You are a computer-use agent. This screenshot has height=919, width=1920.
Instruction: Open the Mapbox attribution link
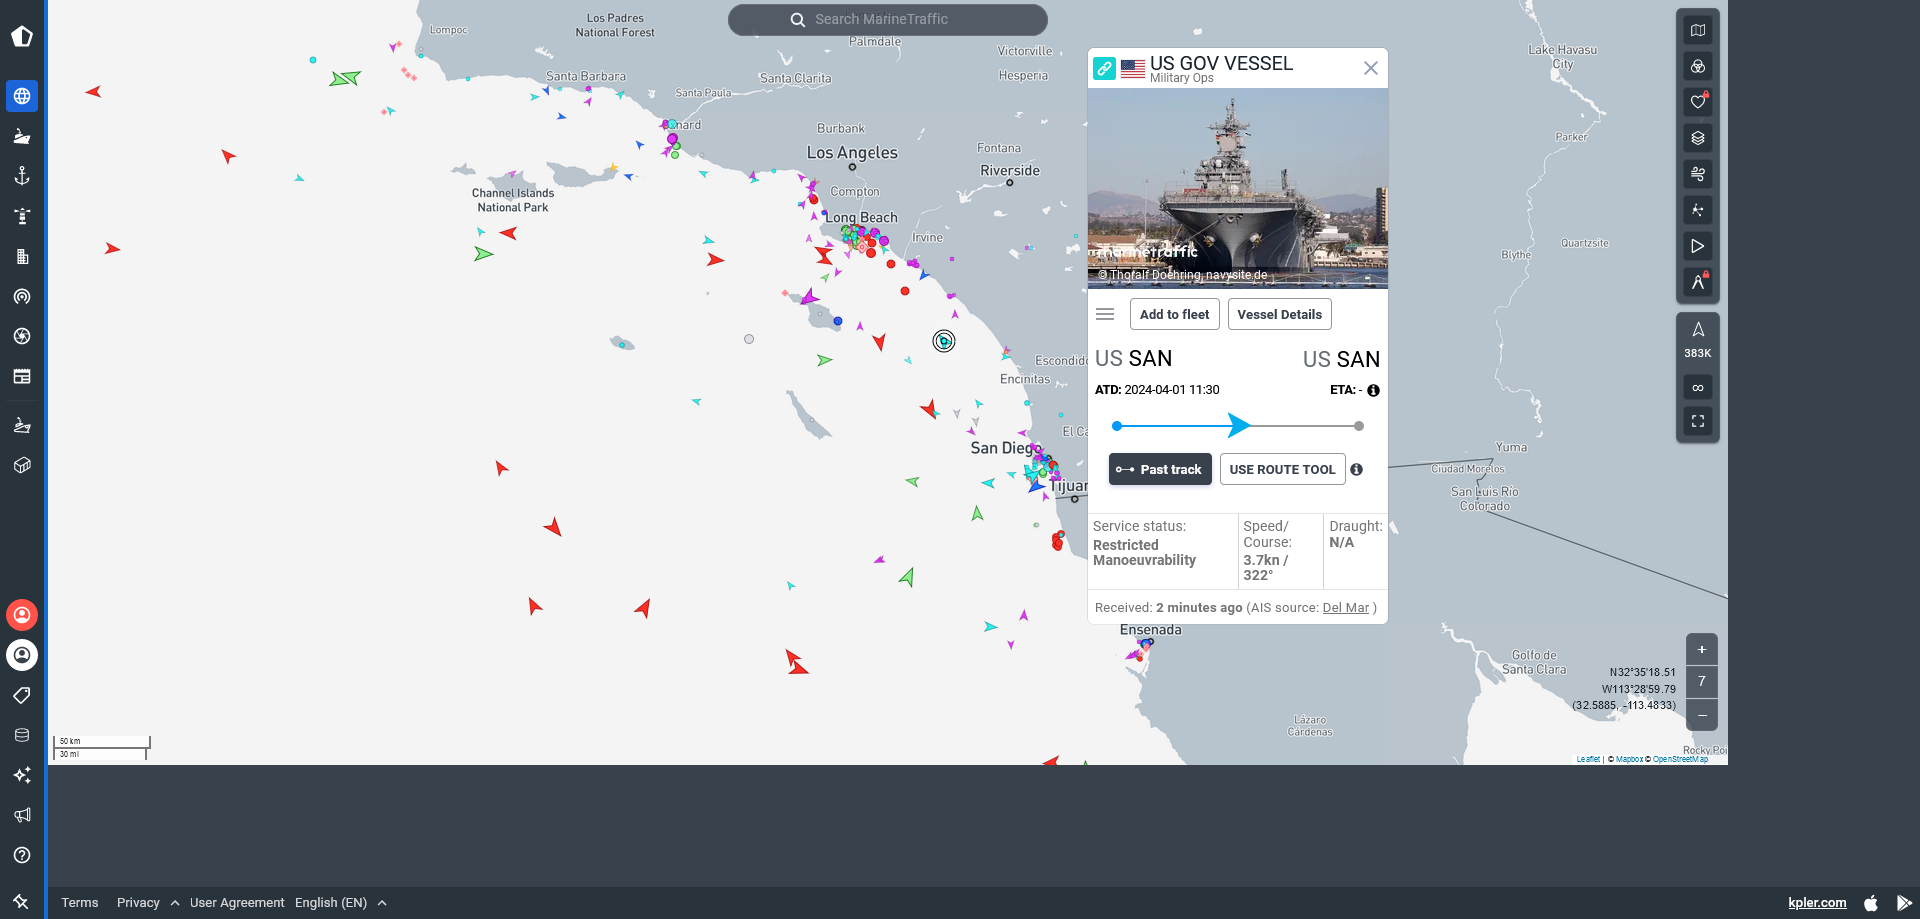pyautogui.click(x=1629, y=759)
